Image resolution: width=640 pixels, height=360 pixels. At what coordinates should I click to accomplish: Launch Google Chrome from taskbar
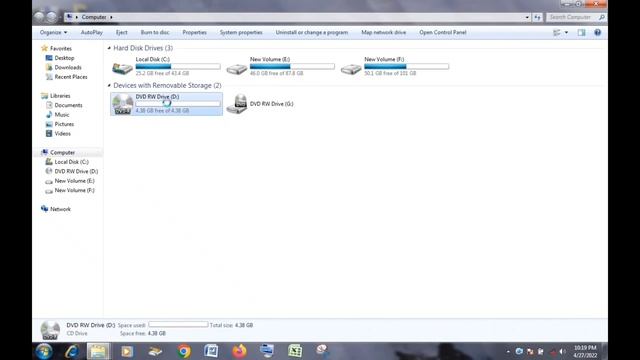coord(184,351)
